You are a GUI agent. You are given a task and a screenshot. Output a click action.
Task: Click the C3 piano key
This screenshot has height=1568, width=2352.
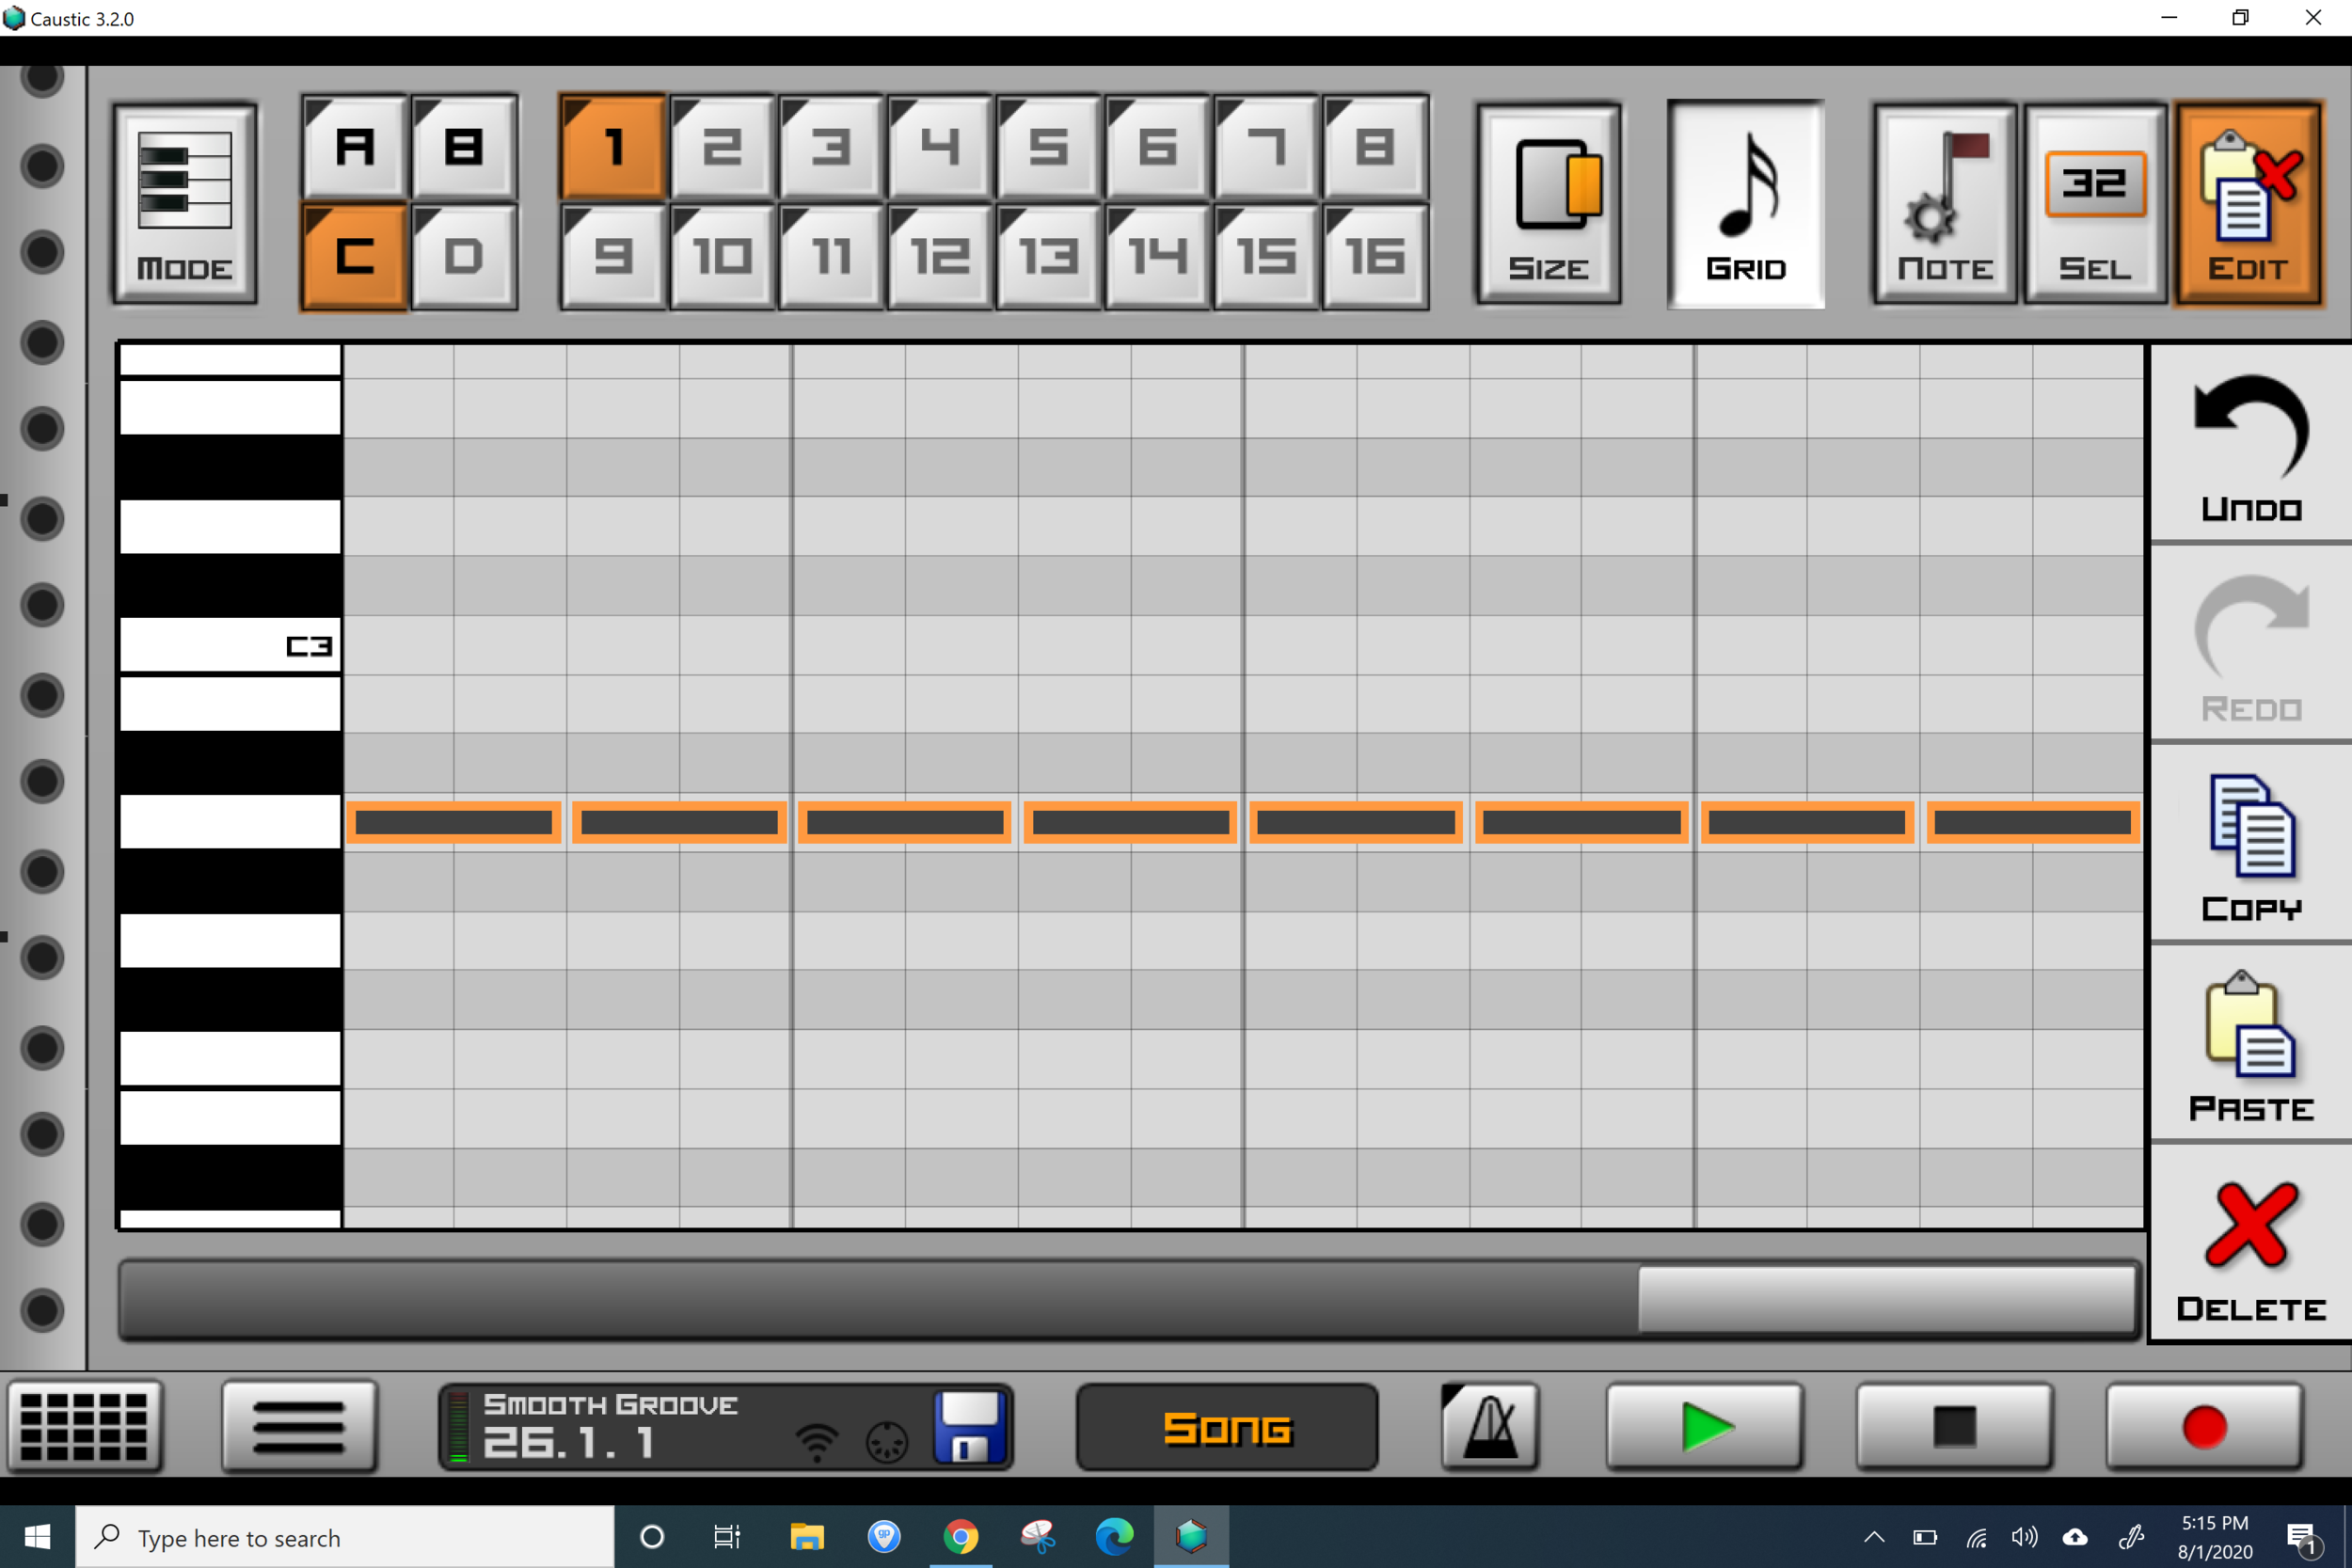(230, 645)
